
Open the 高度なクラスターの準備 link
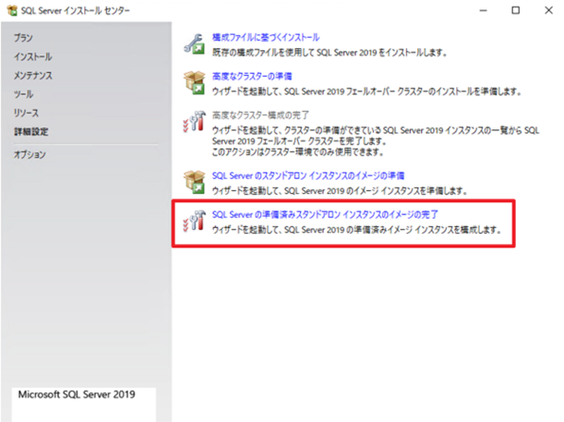point(252,76)
